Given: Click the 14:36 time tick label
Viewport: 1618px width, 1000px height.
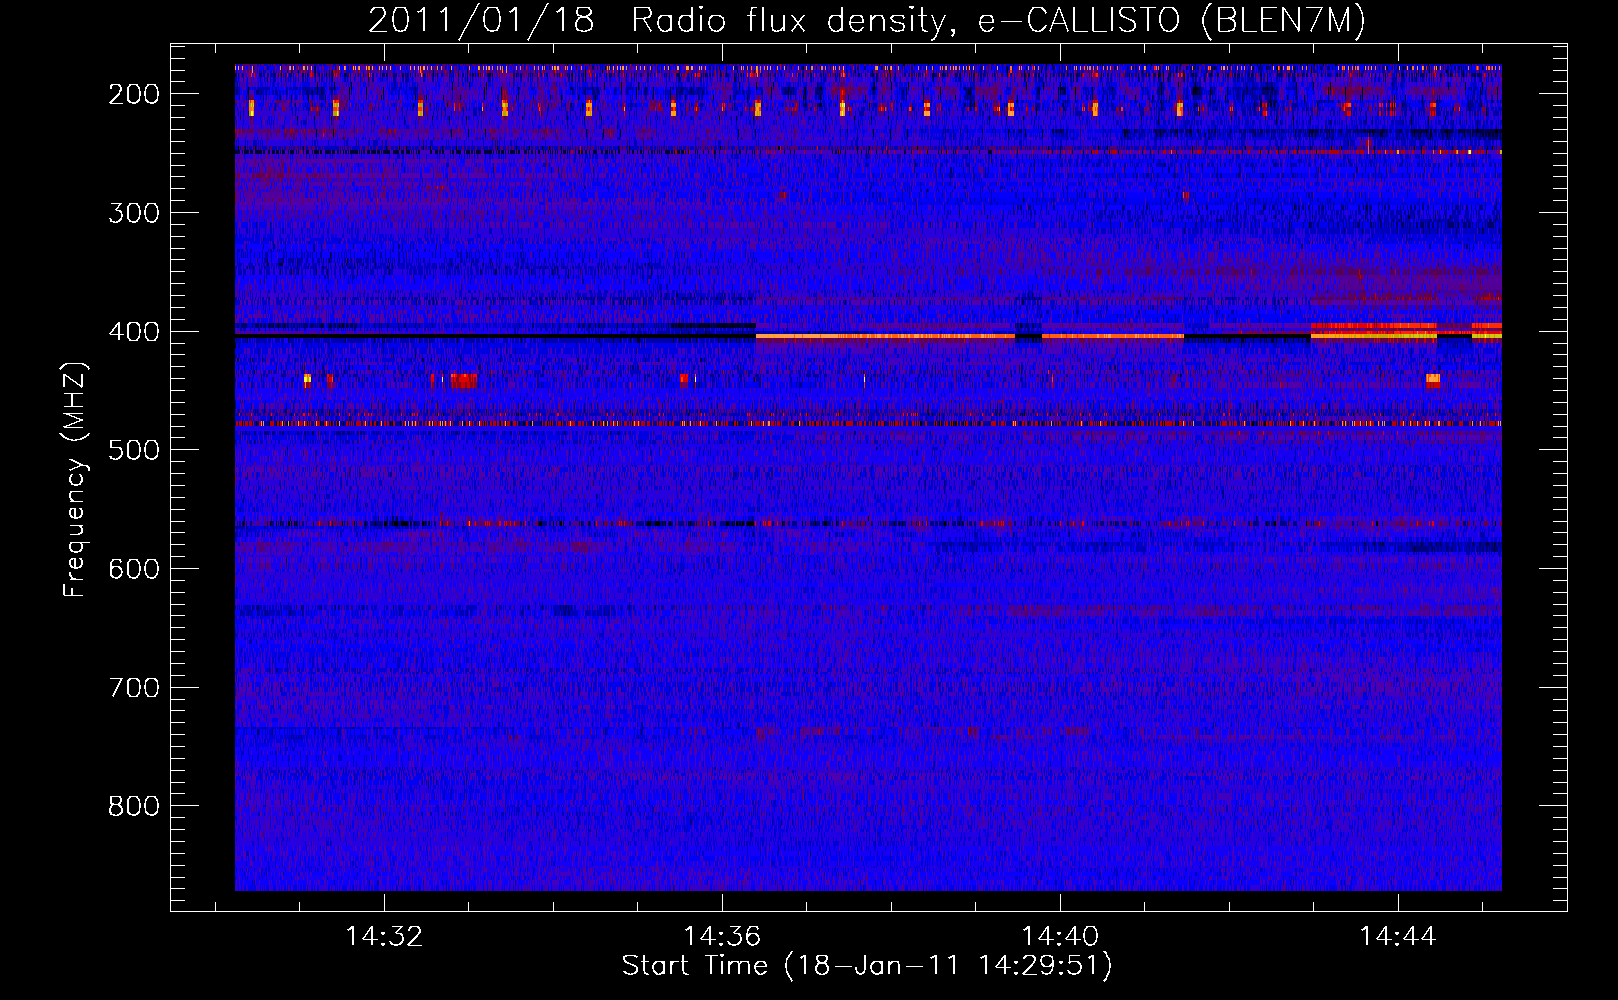Looking at the screenshot, I should (x=722, y=937).
